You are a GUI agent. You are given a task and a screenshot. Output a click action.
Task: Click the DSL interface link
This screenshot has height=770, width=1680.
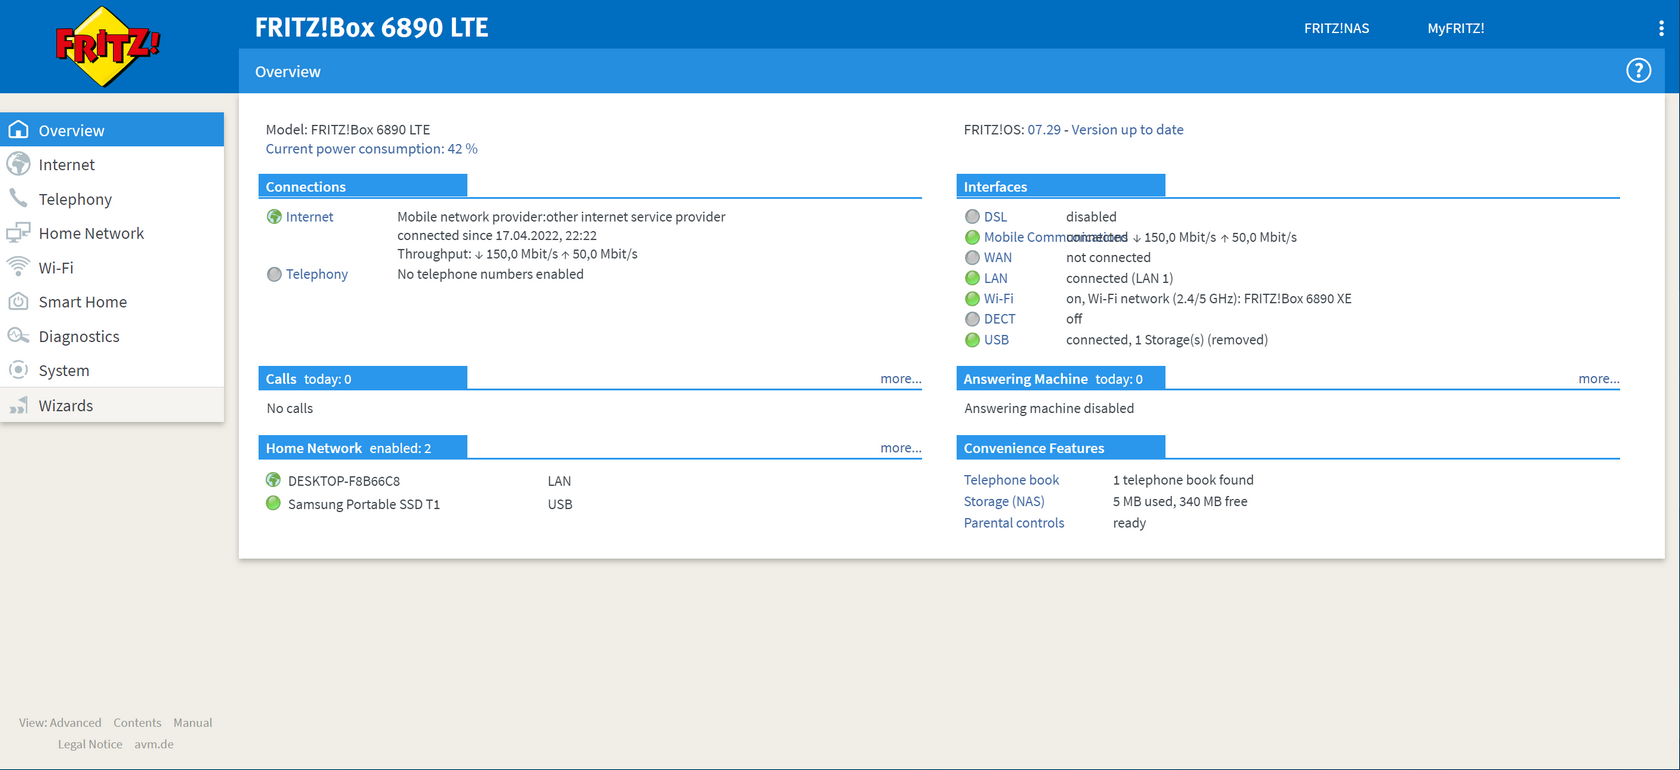point(995,217)
